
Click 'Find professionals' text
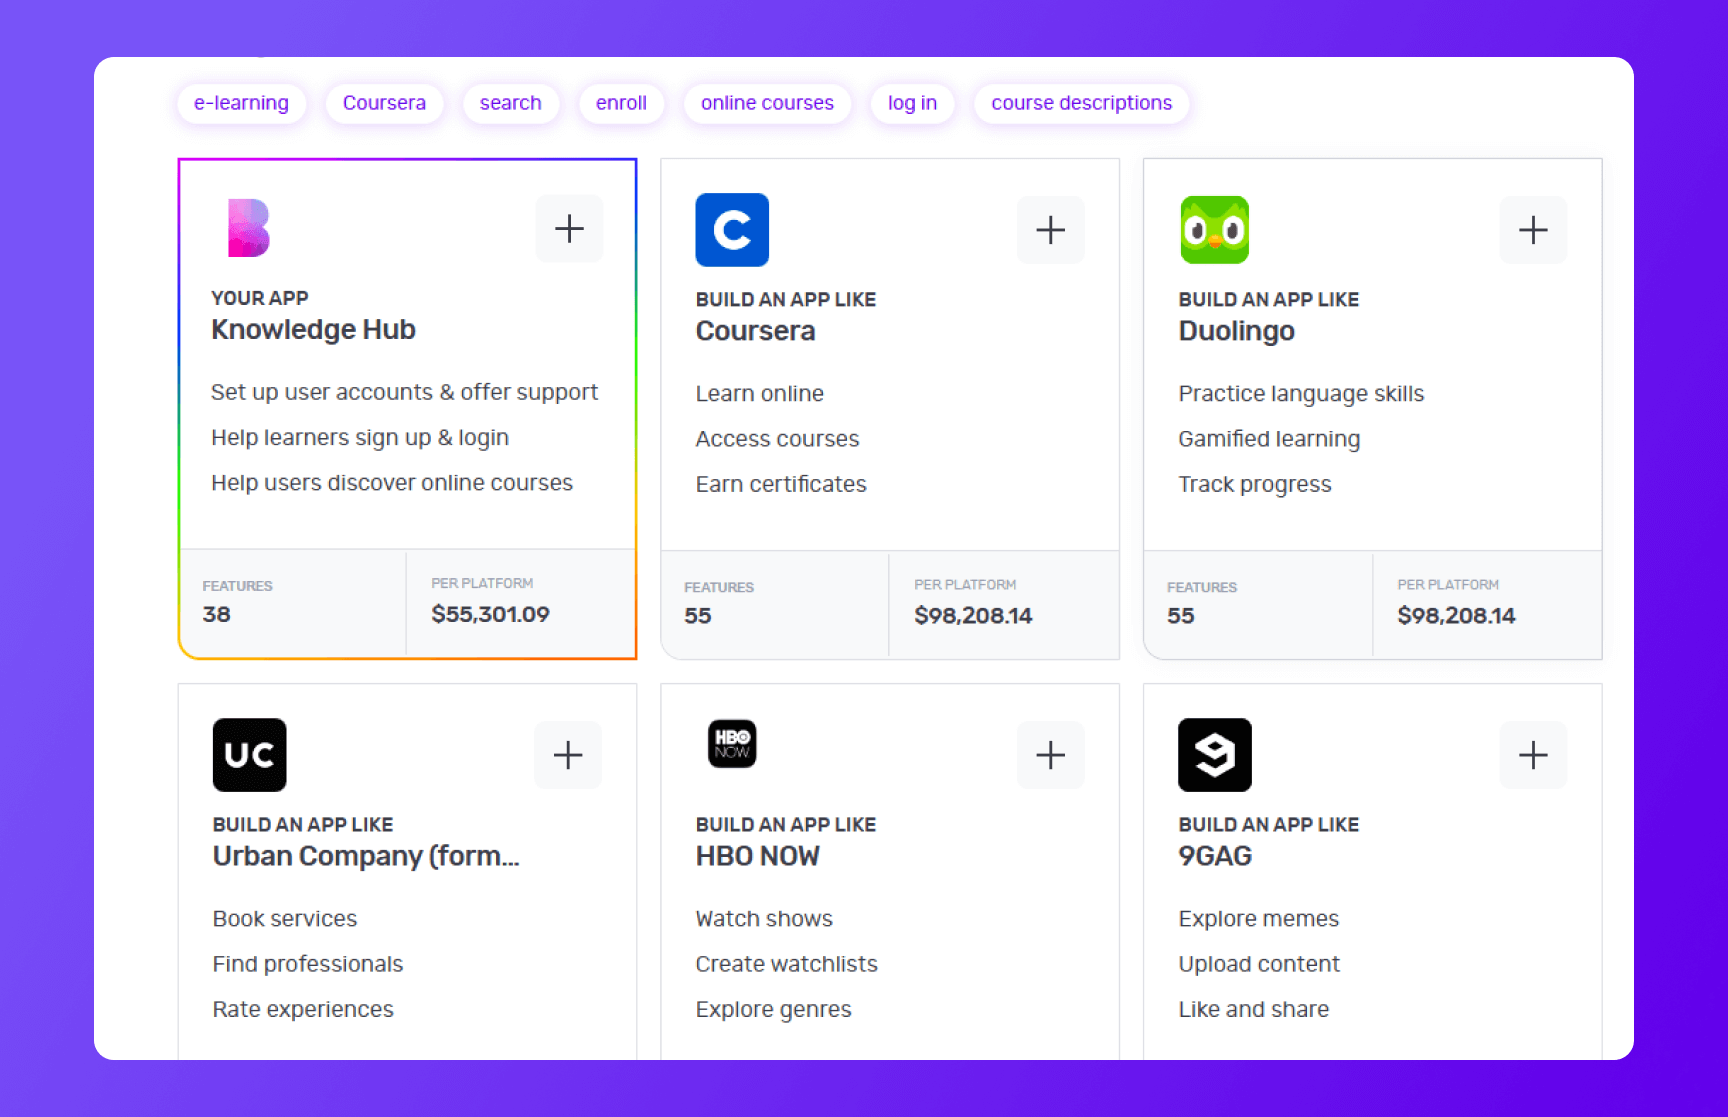coord(308,964)
